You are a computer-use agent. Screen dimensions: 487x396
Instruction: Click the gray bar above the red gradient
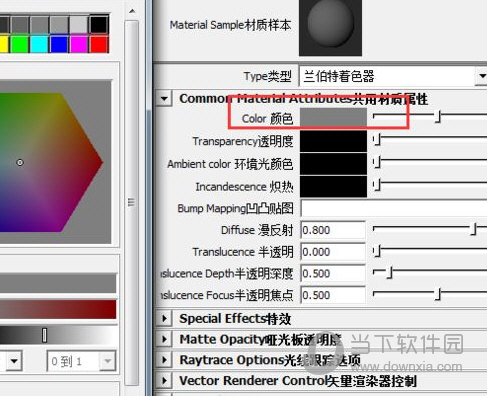58,283
